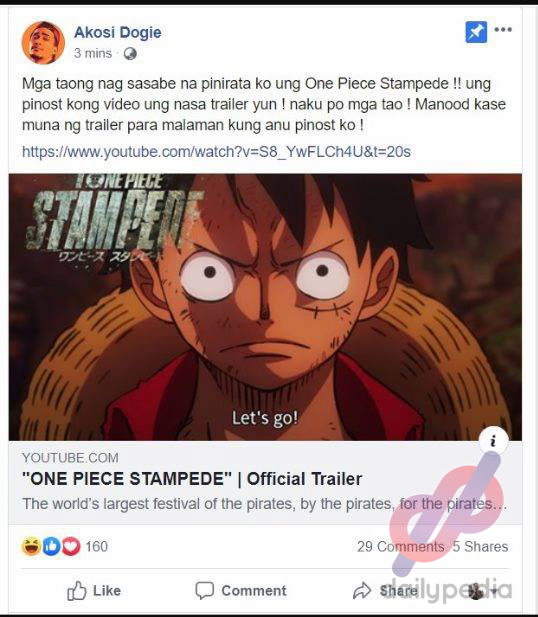The image size is (538, 617).
Task: Like the post with the thumbs-up button
Action: coord(94,591)
